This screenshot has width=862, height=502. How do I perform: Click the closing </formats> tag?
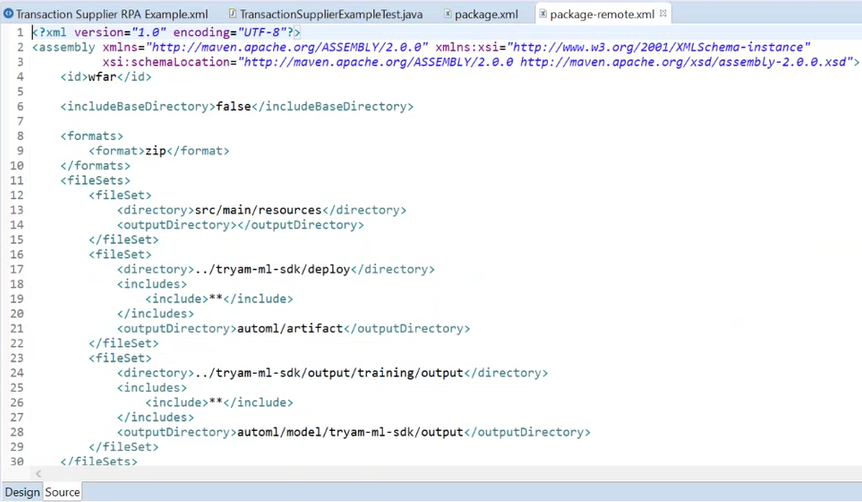[x=95, y=166]
